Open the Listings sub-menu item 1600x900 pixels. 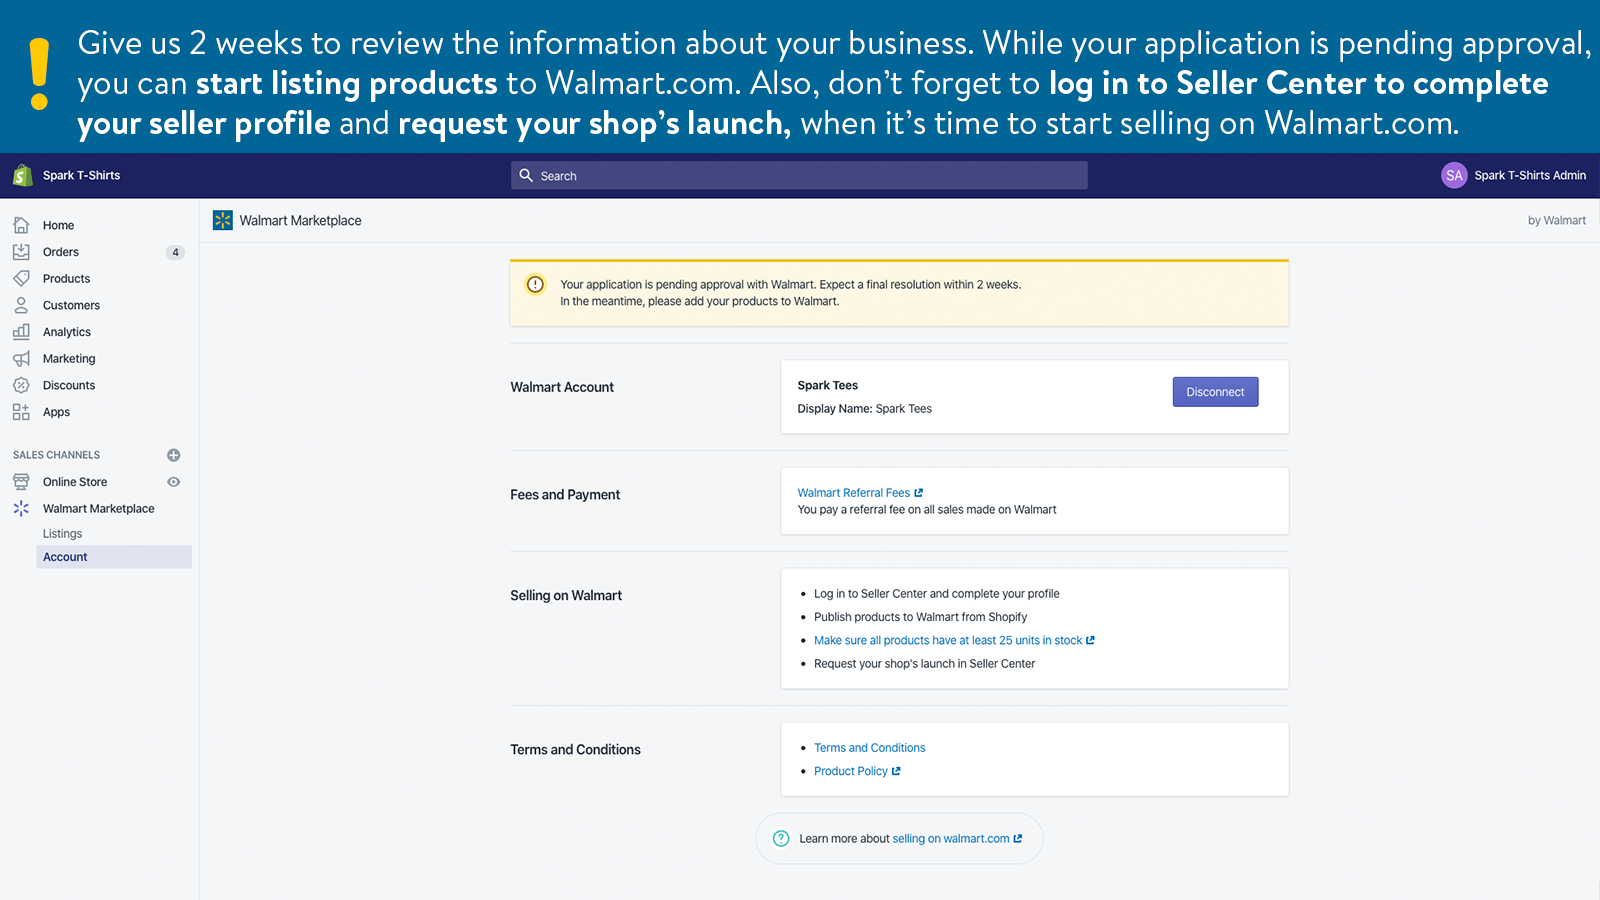[x=62, y=534]
